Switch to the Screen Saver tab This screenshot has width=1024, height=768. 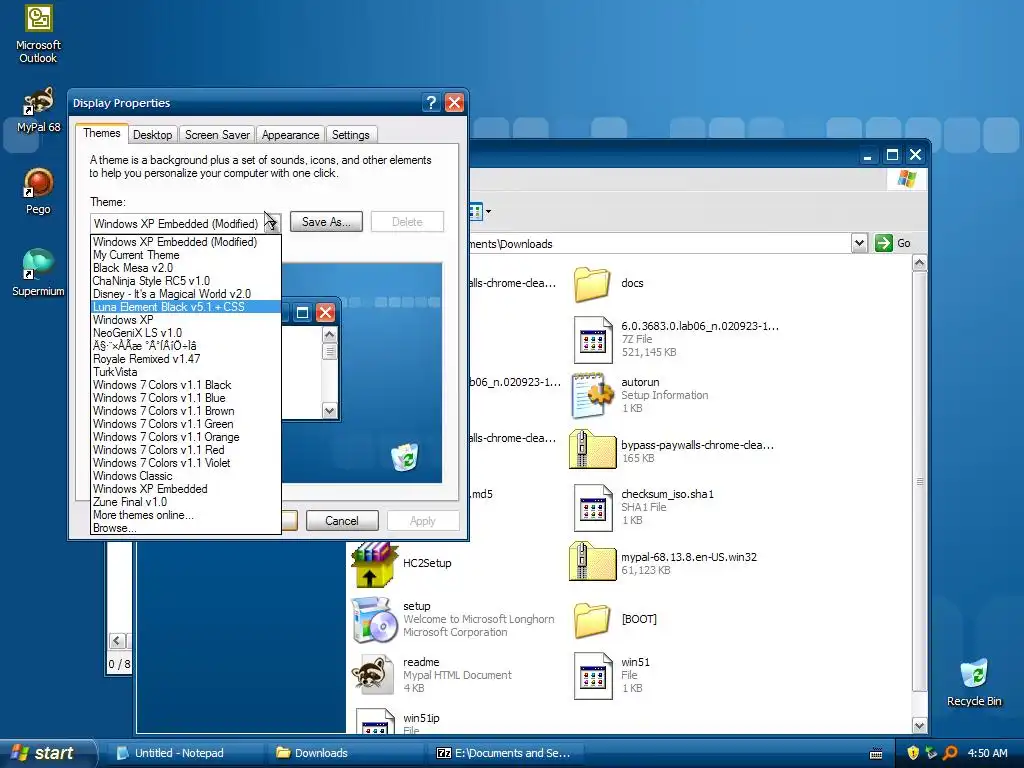(217, 135)
